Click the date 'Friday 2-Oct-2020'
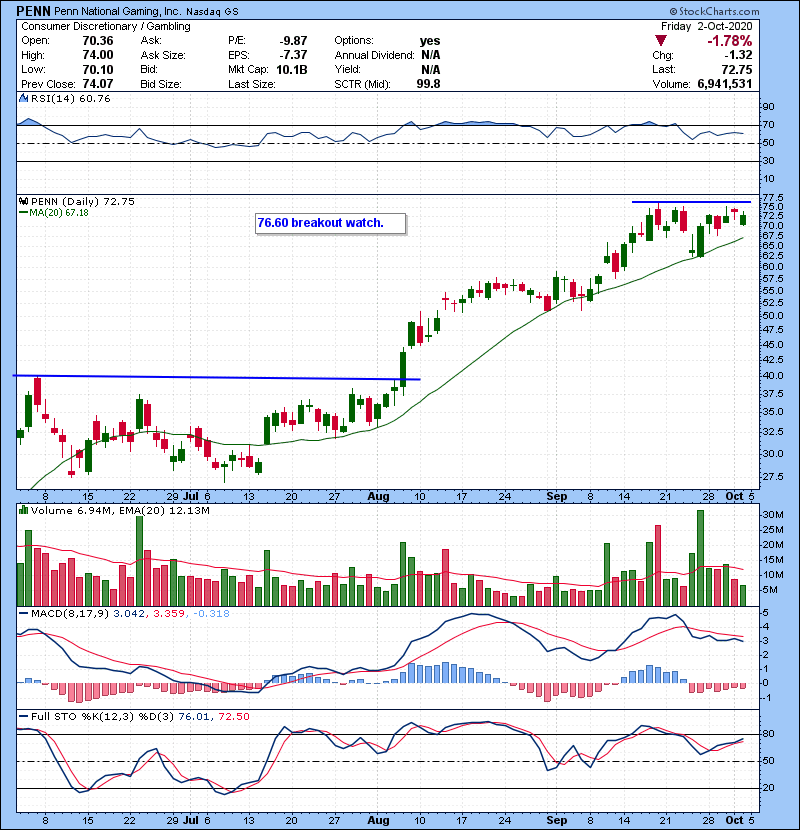The height and width of the screenshot is (830, 800). (706, 26)
